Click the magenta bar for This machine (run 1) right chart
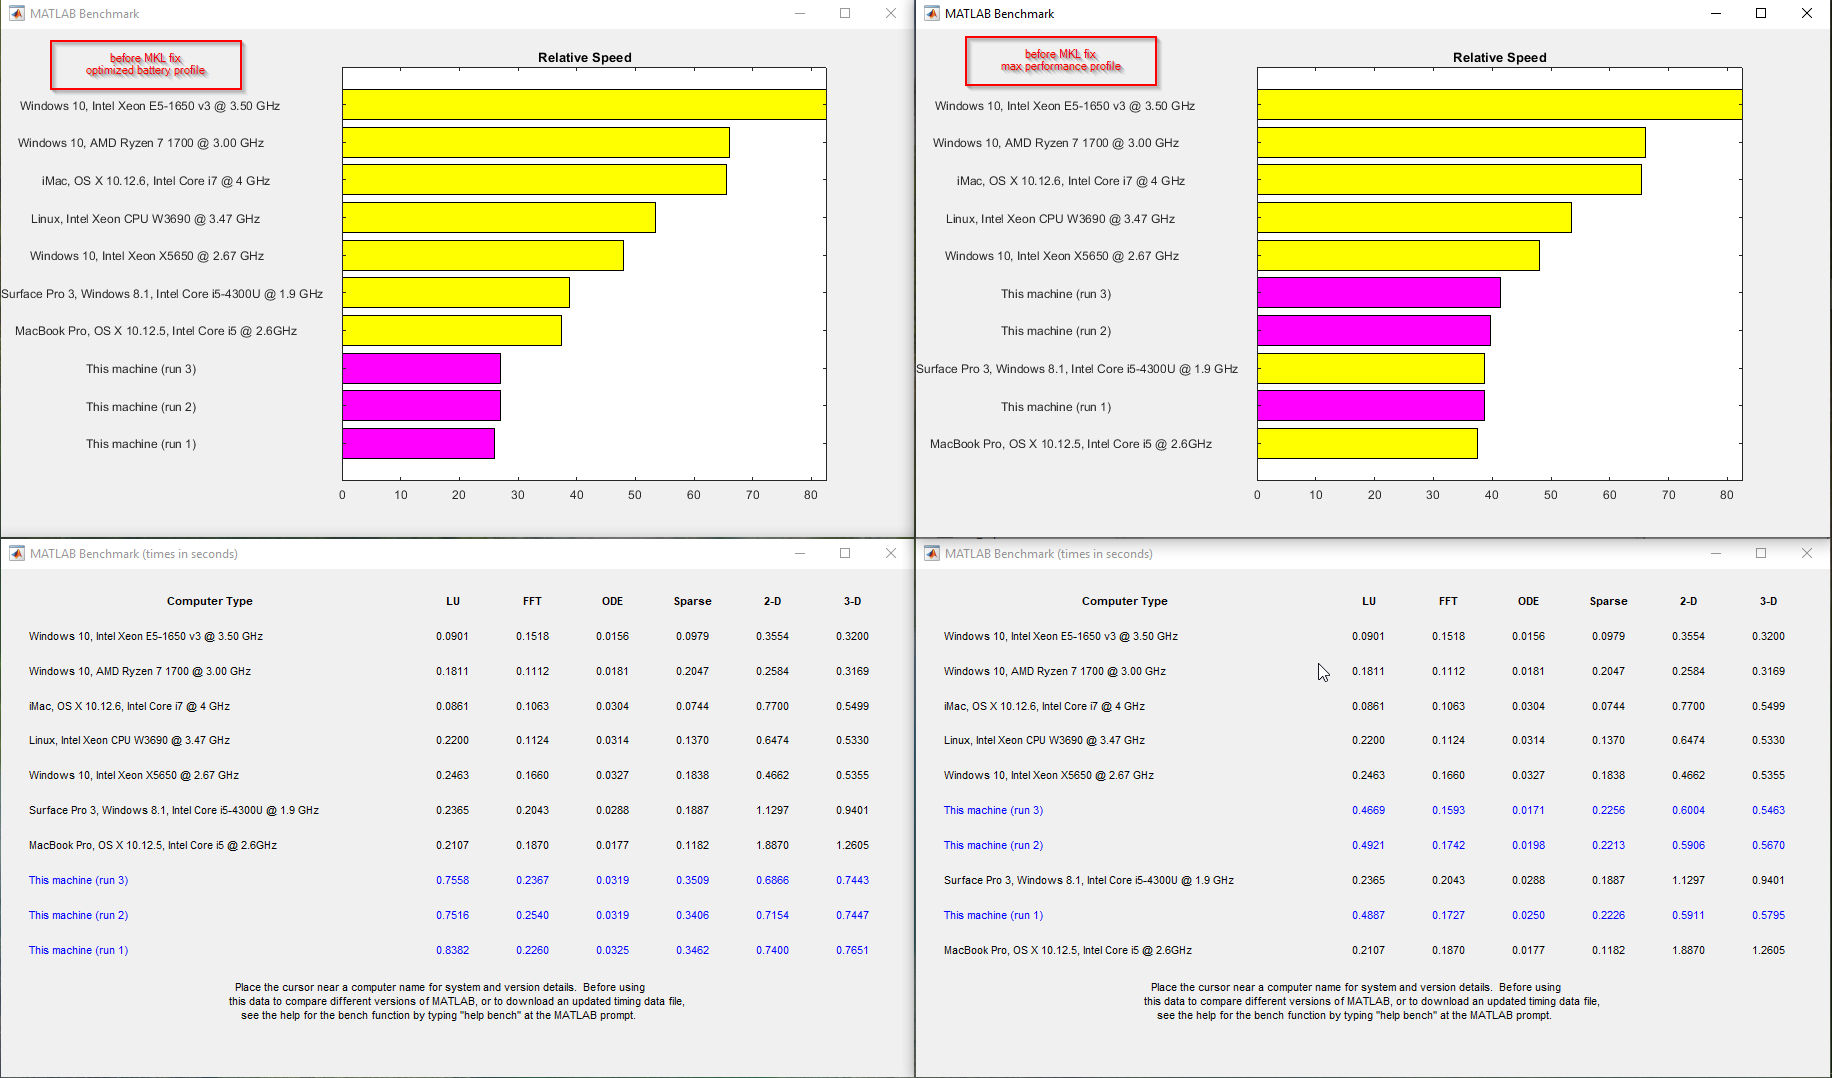 click(1370, 406)
